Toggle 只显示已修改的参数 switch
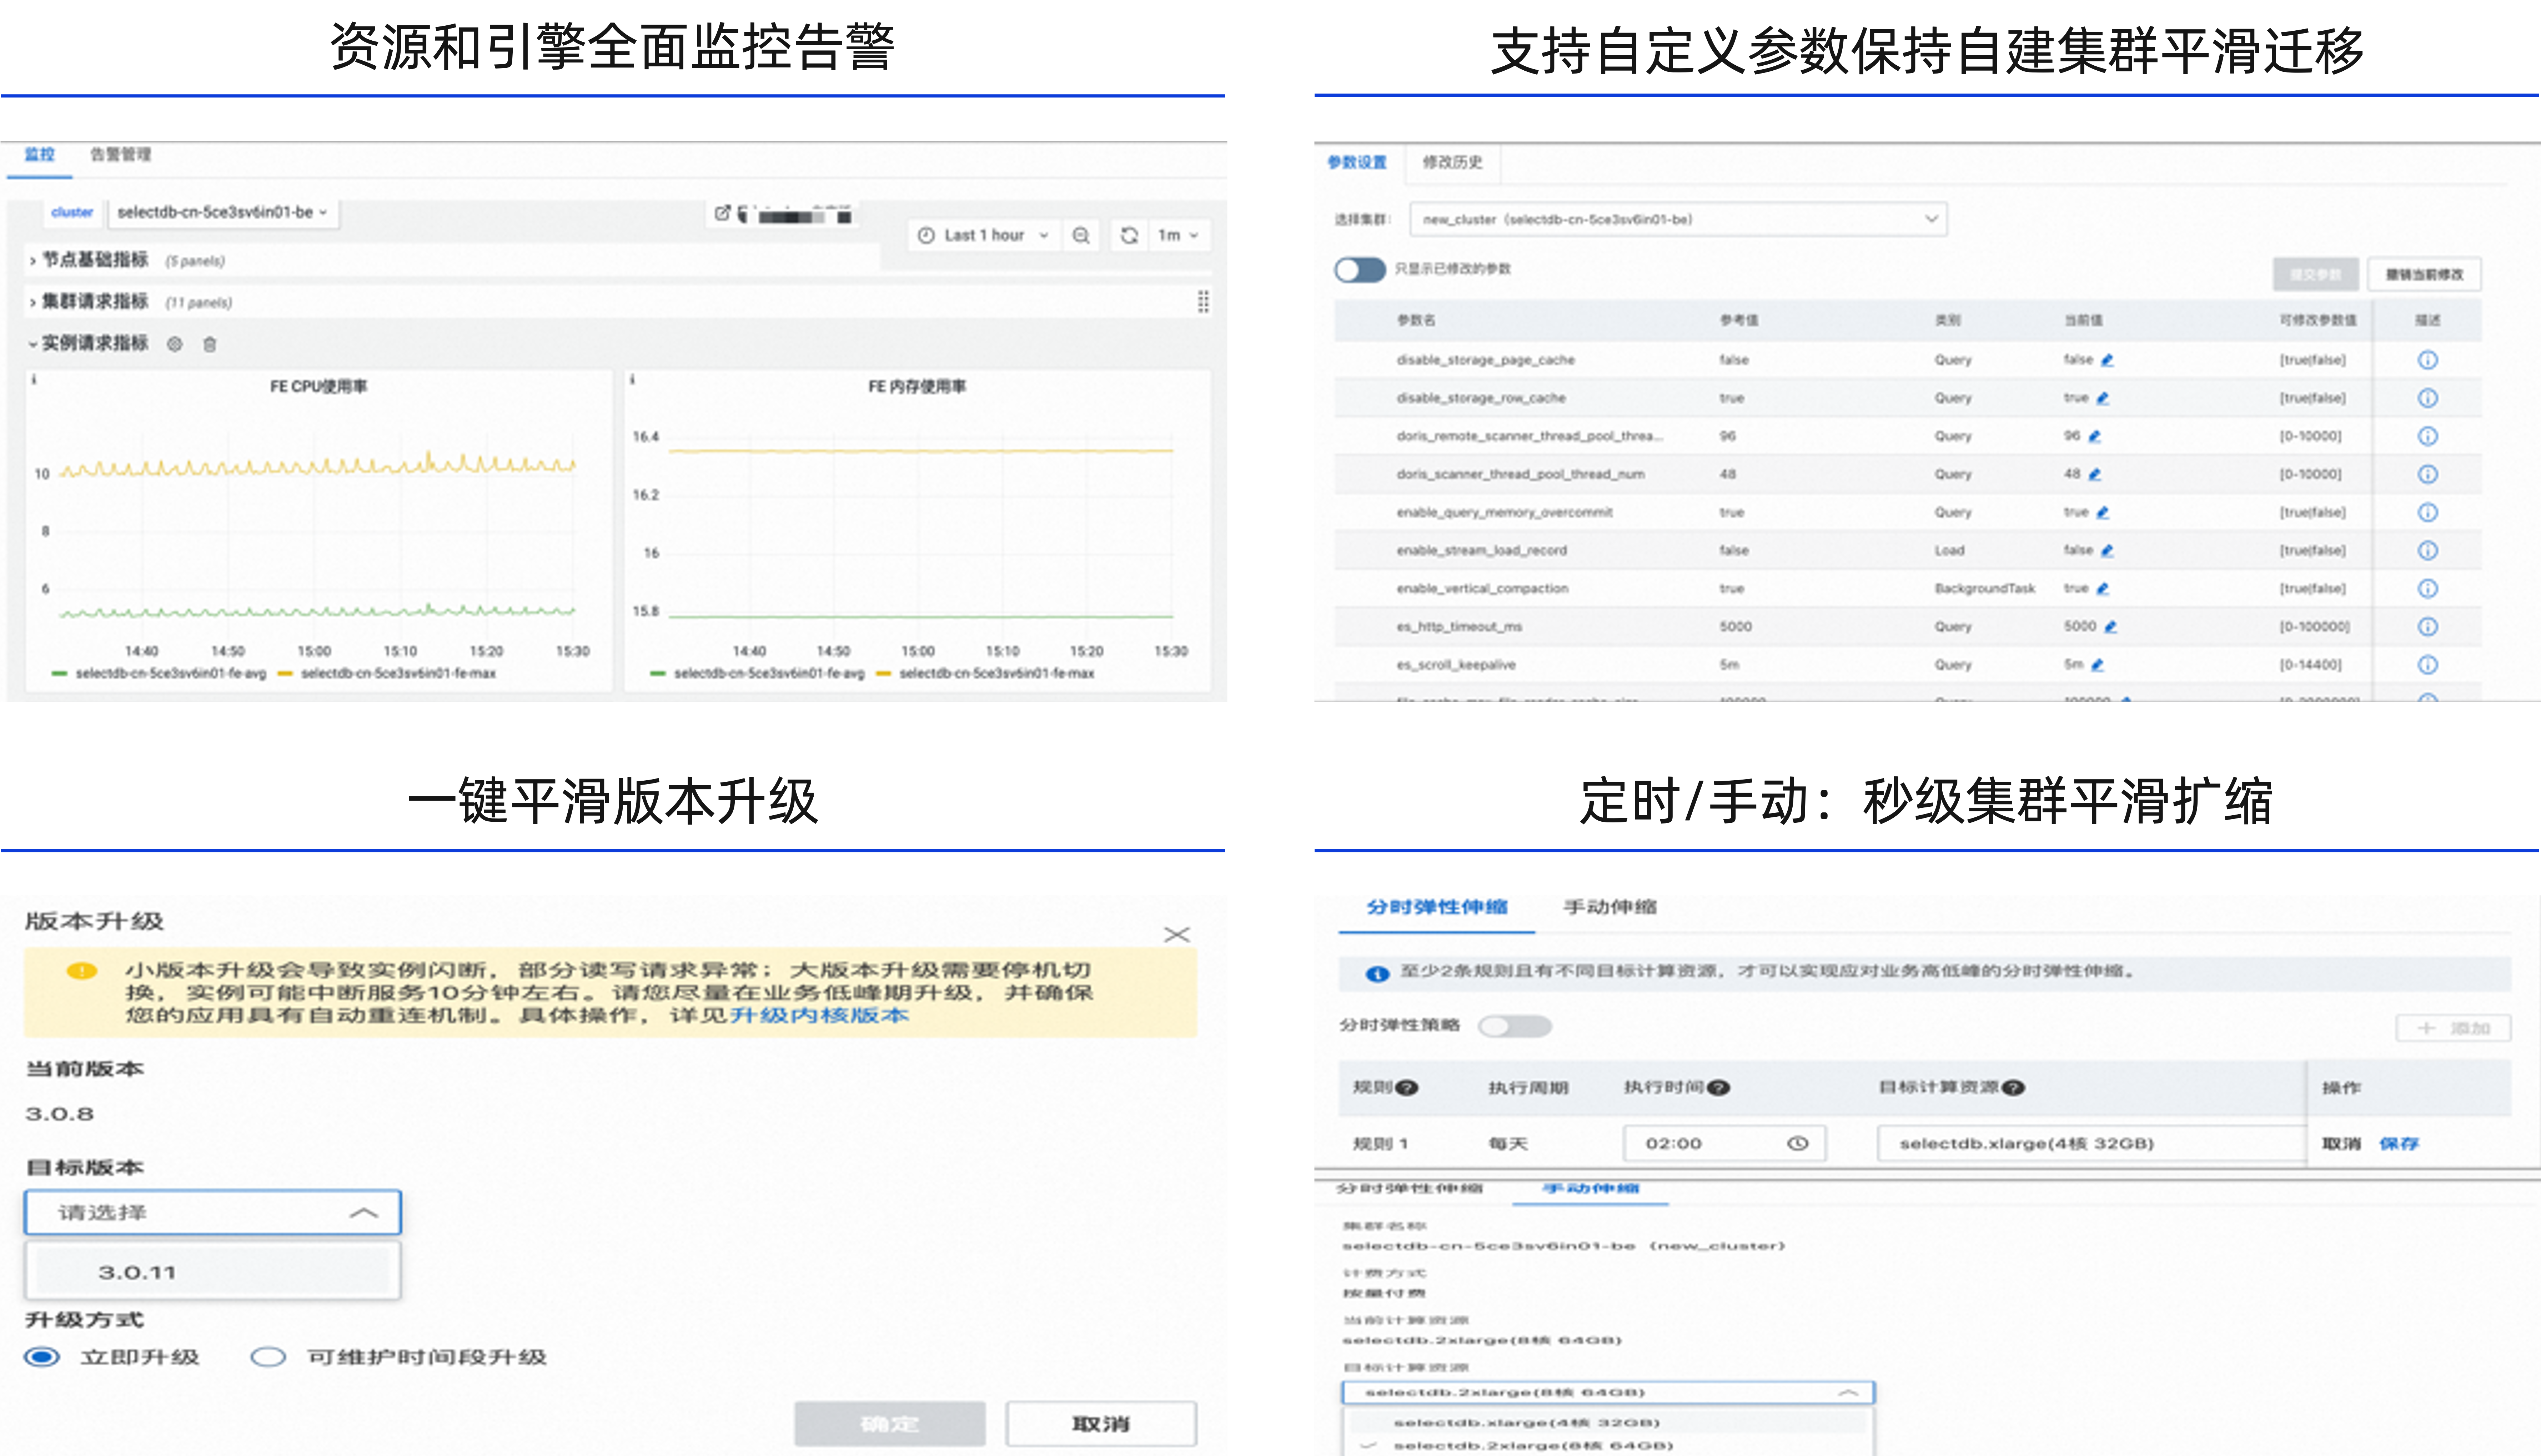The image size is (2541, 1456). tap(1360, 269)
